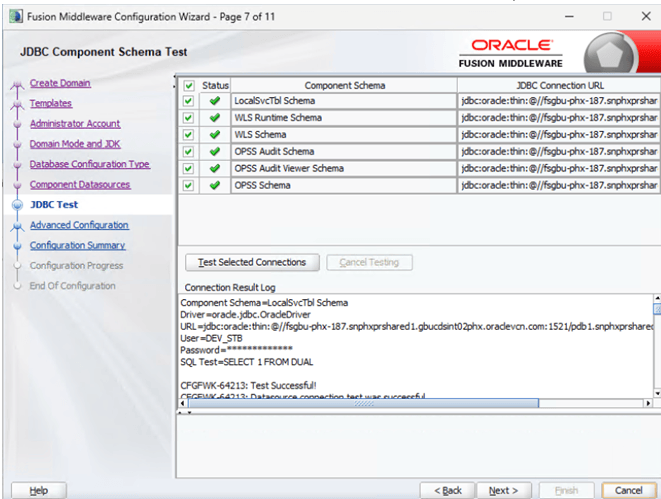Click the JDBC URL cell for LocalSvcTbl Schema
The width and height of the screenshot is (661, 499).
(x=559, y=101)
